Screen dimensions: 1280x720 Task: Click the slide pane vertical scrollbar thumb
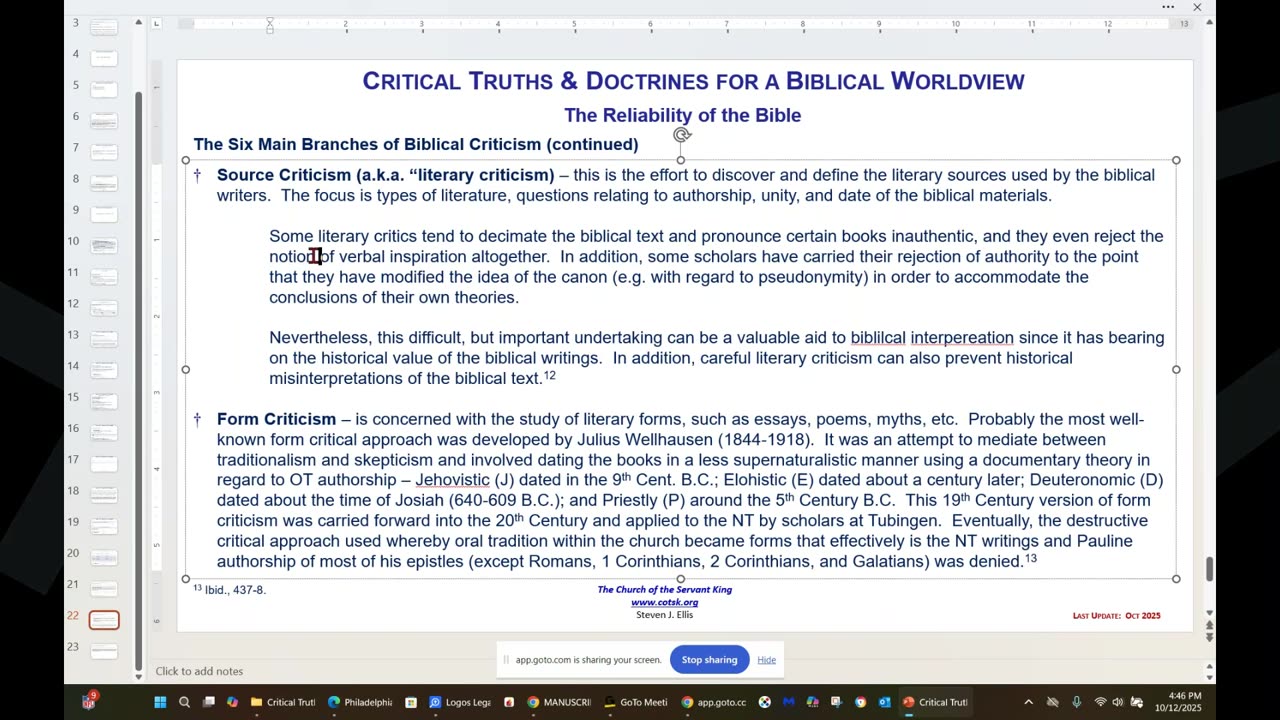(1209, 568)
